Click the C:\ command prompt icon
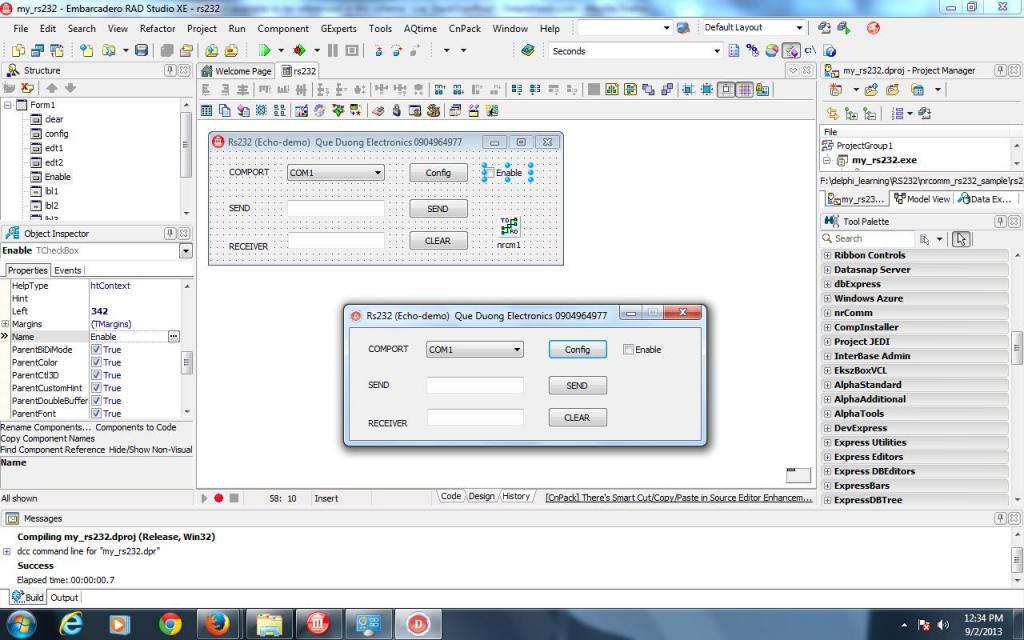 810,50
